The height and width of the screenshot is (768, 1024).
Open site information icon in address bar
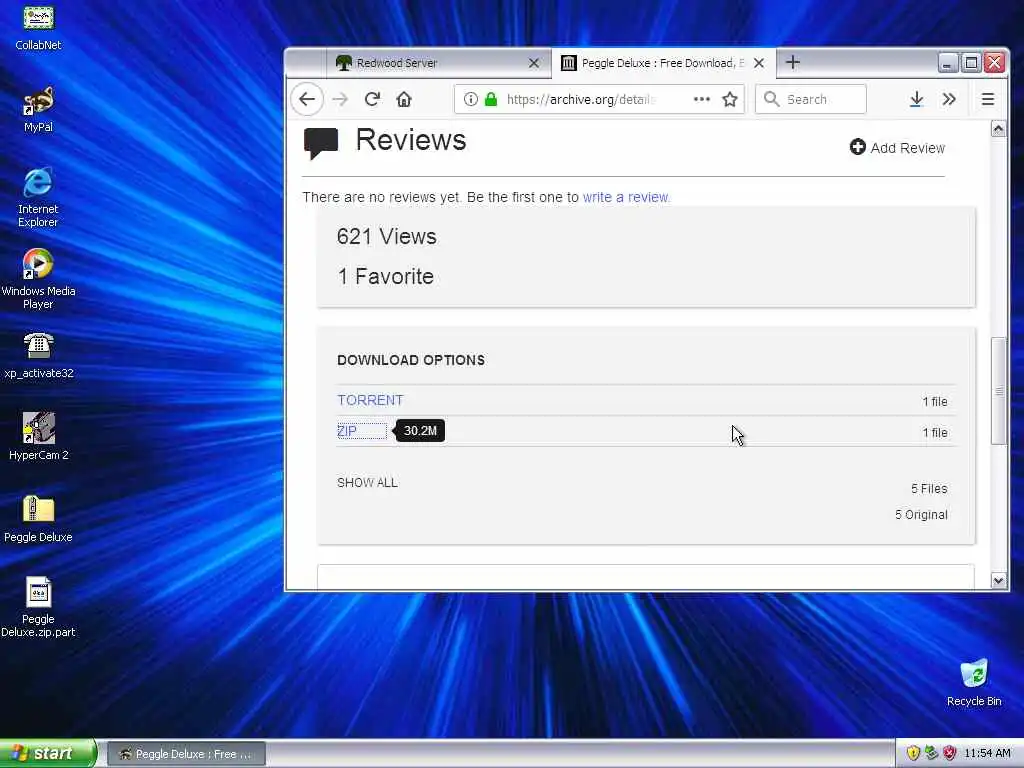pos(470,99)
